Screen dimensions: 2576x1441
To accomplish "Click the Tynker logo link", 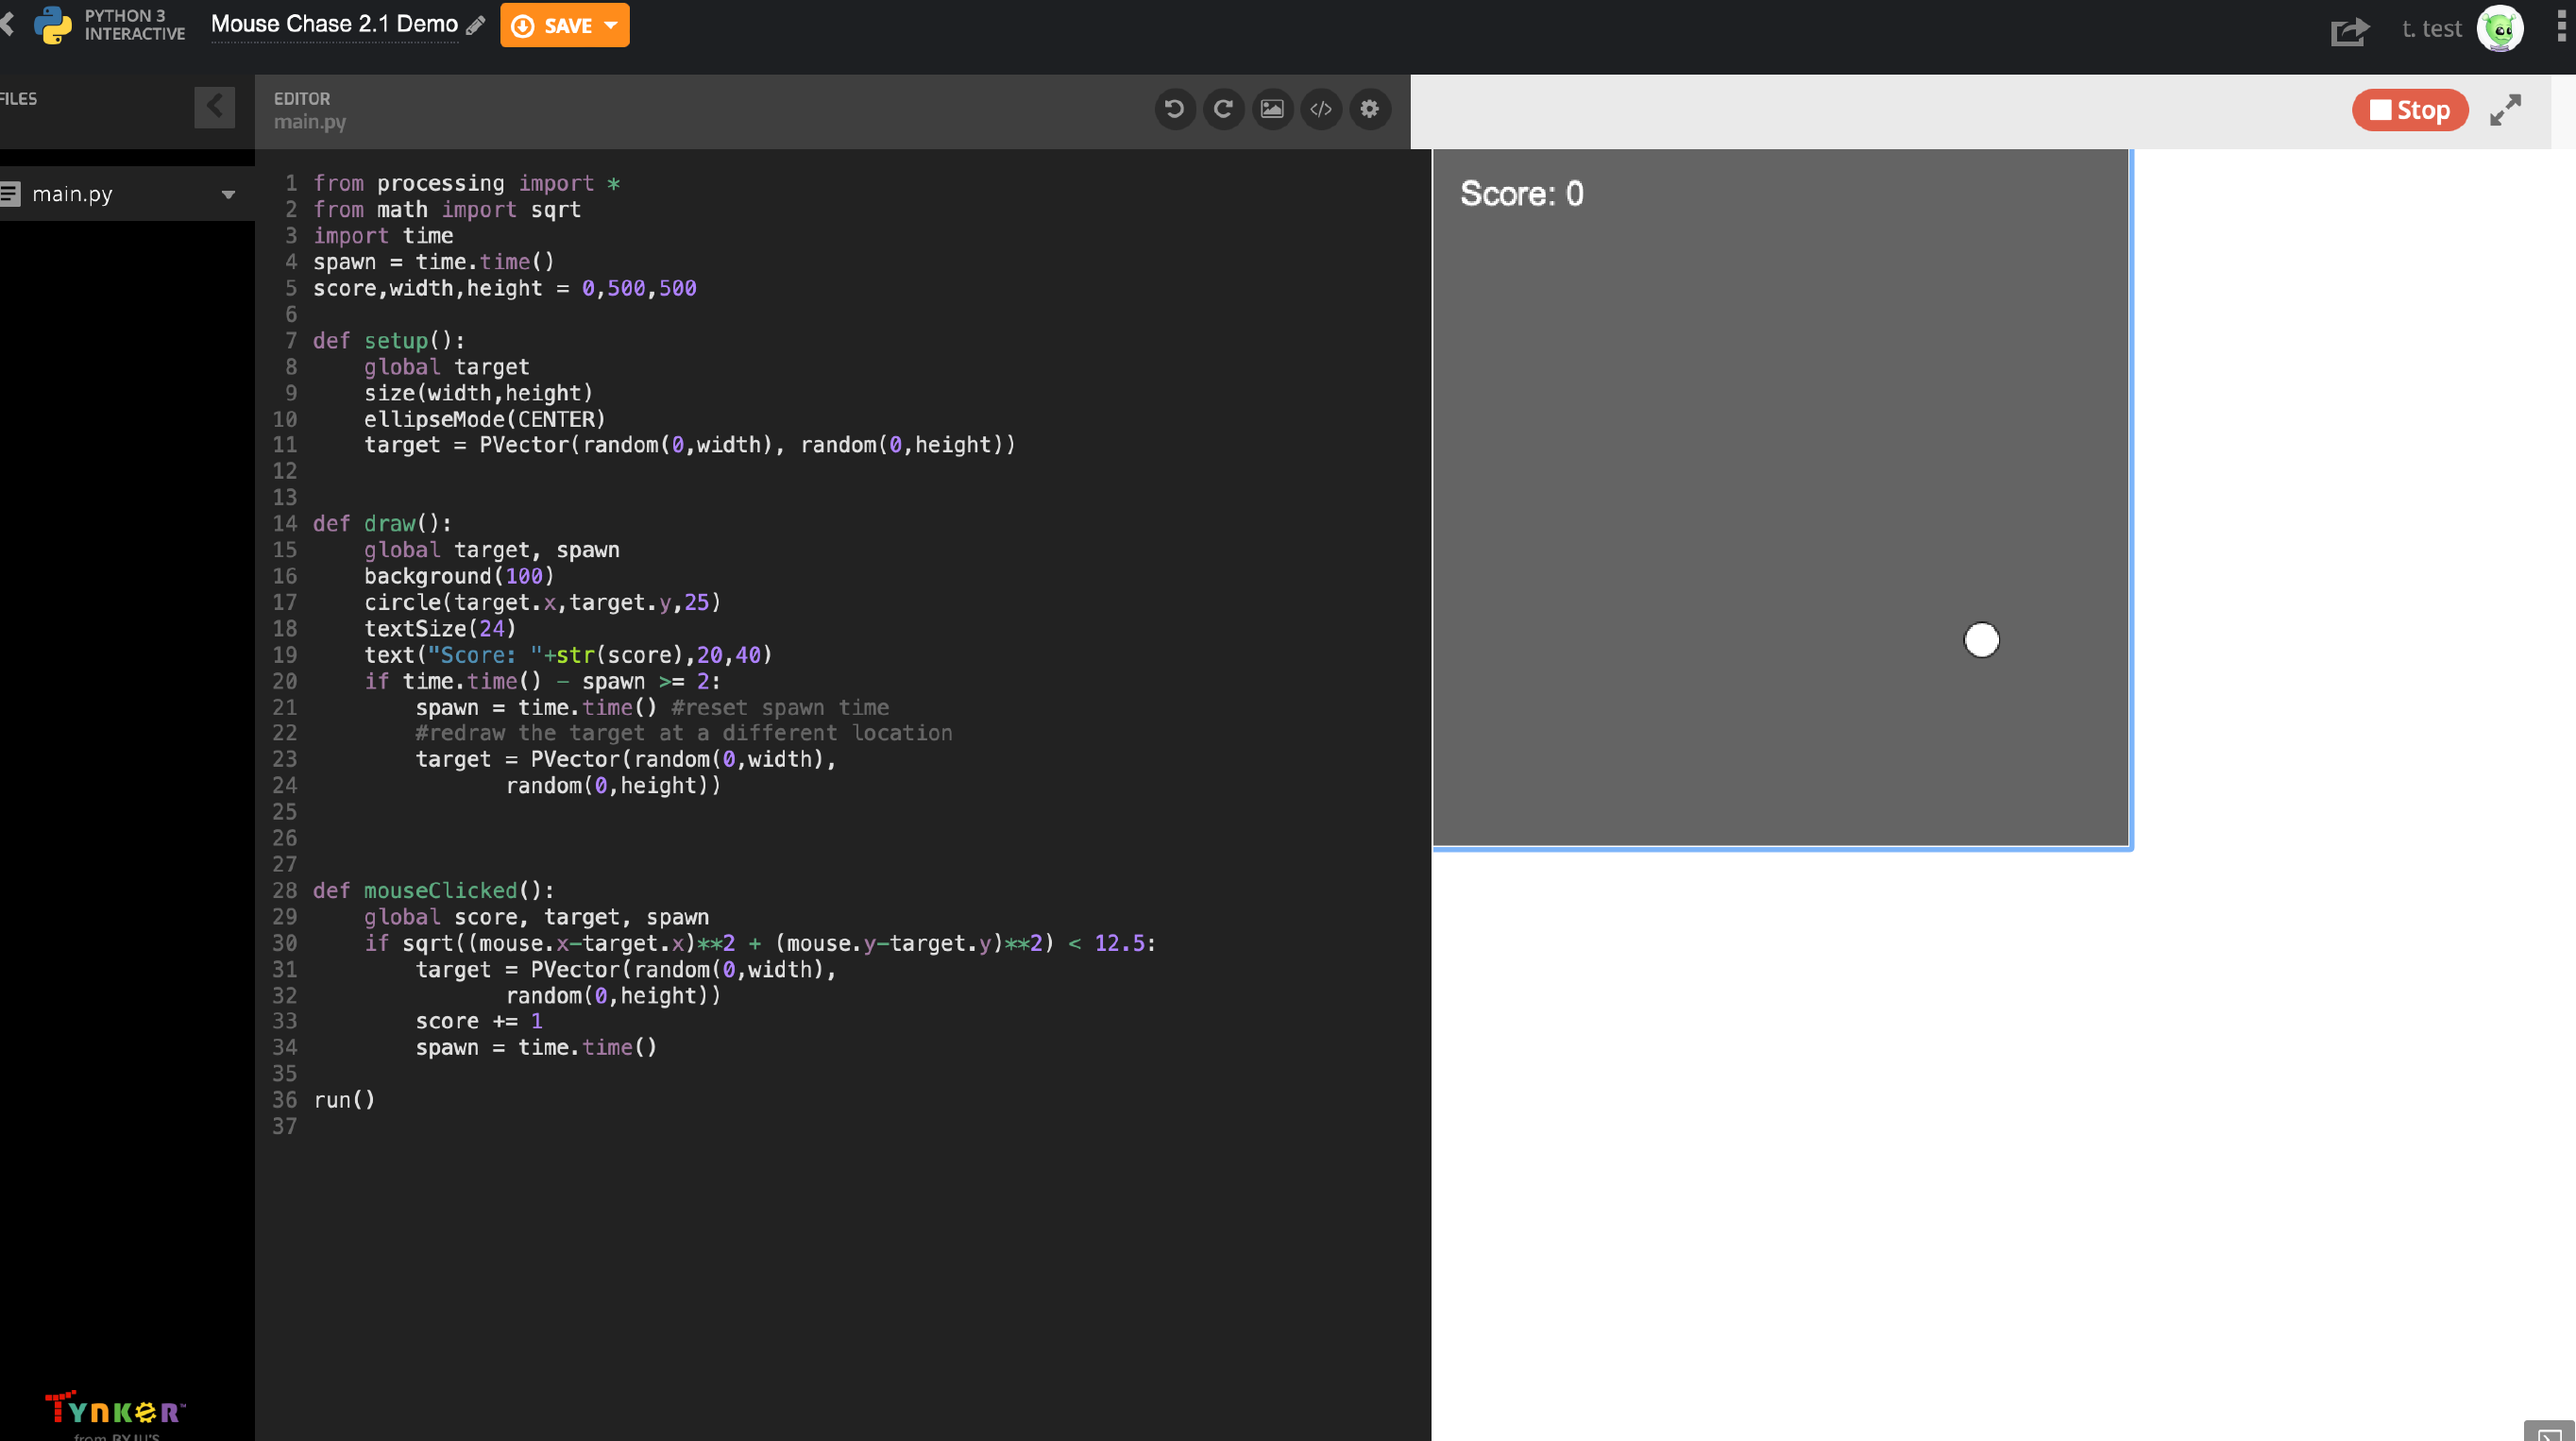I will [115, 1410].
